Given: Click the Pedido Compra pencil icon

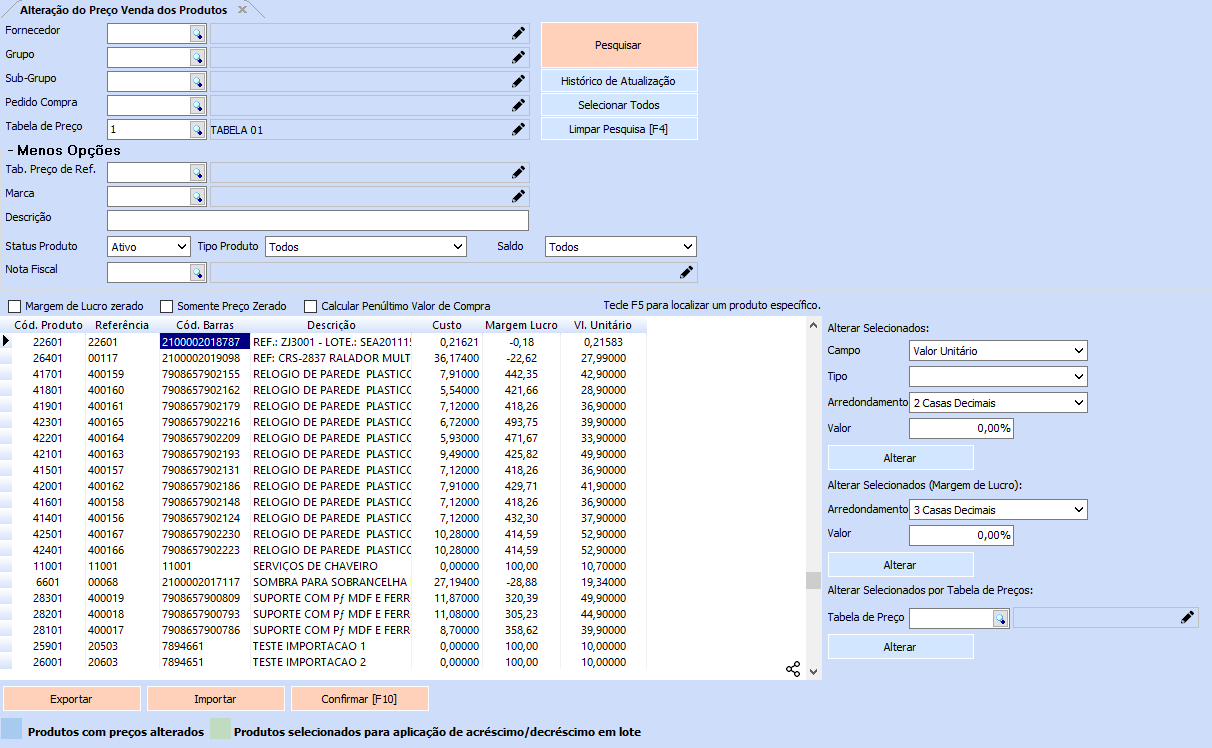Looking at the screenshot, I should click(x=518, y=105).
